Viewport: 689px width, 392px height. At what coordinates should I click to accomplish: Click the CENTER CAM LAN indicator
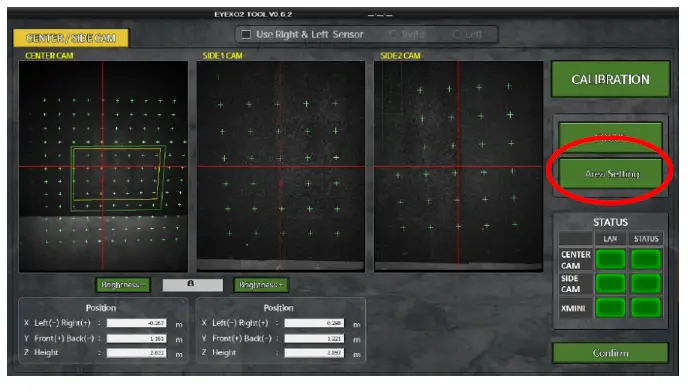click(610, 259)
